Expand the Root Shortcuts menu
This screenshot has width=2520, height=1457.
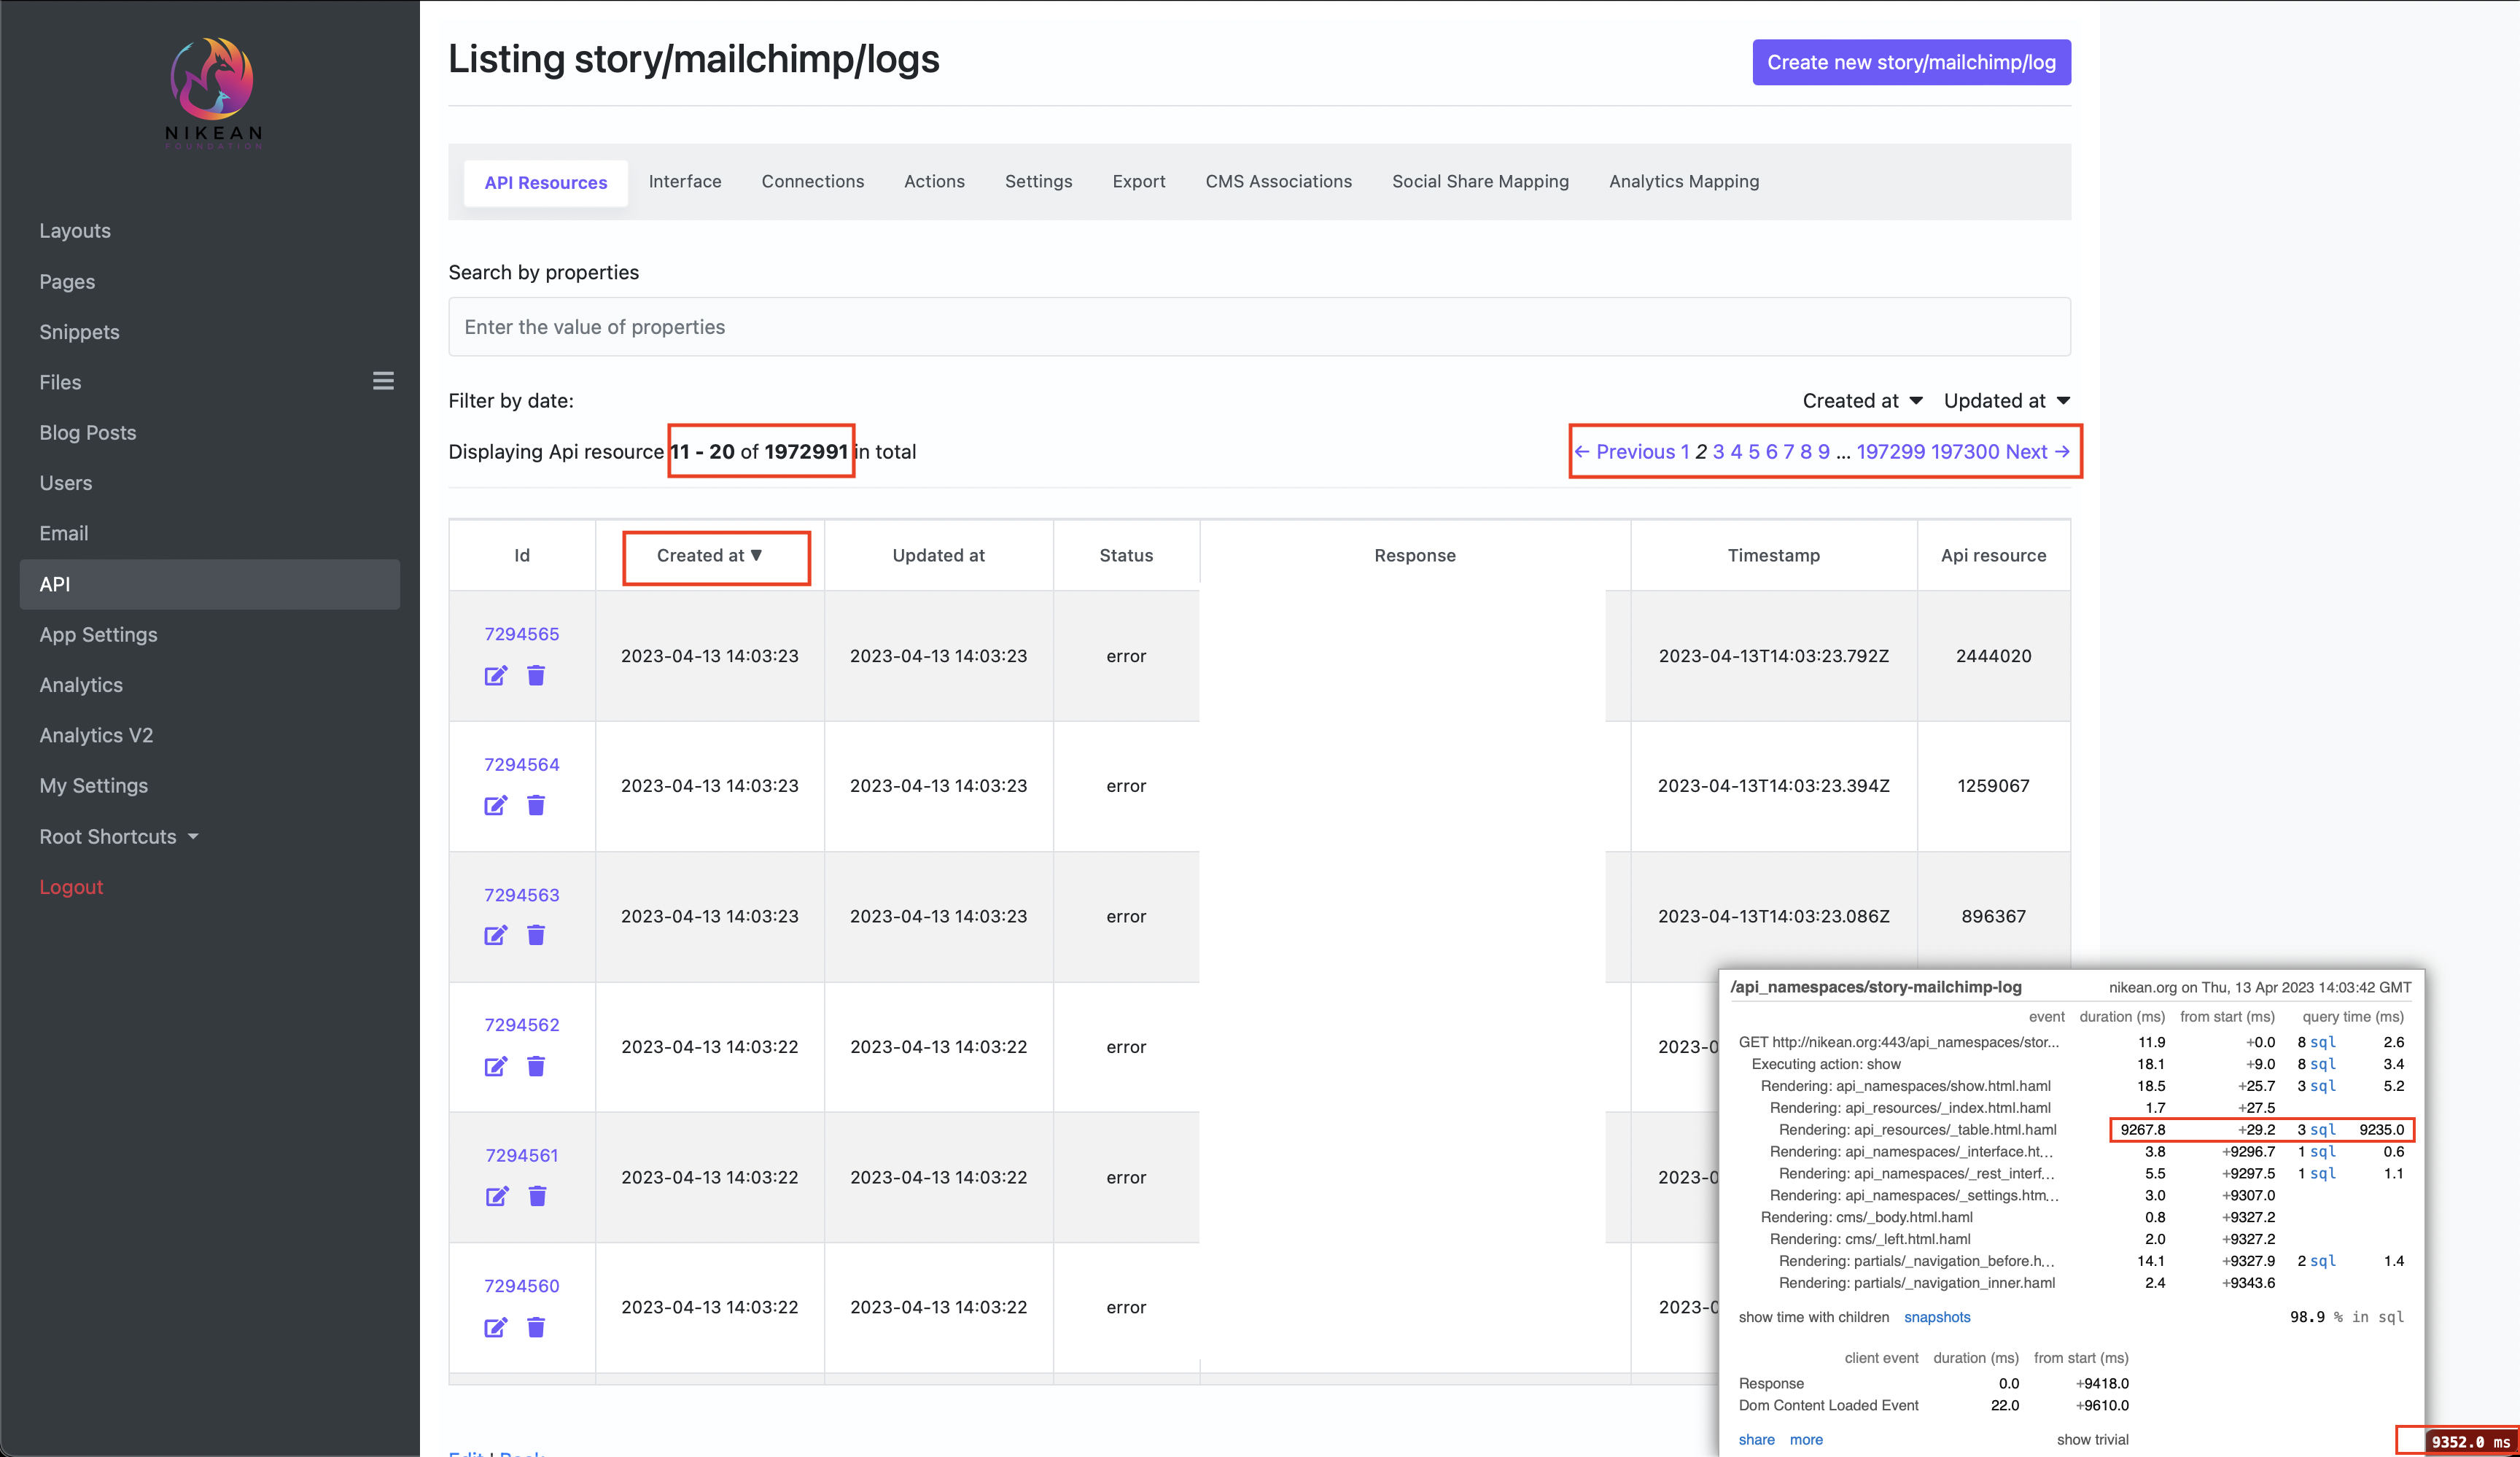pyautogui.click(x=119, y=836)
